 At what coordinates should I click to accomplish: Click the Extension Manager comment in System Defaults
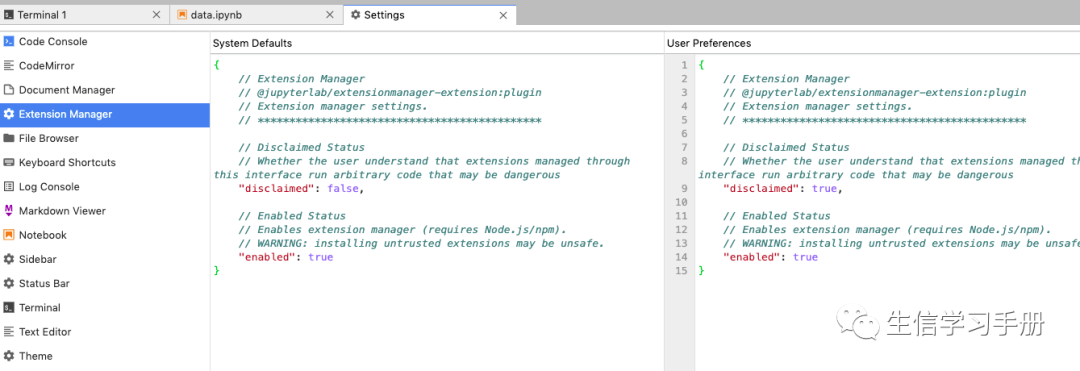click(x=301, y=78)
